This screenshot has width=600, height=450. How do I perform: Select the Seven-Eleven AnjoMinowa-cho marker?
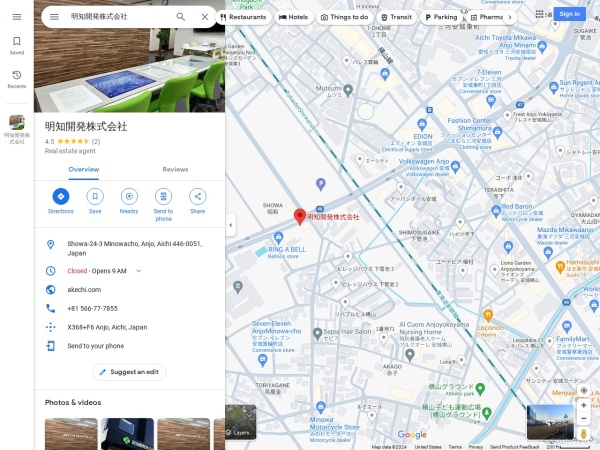coord(262,360)
